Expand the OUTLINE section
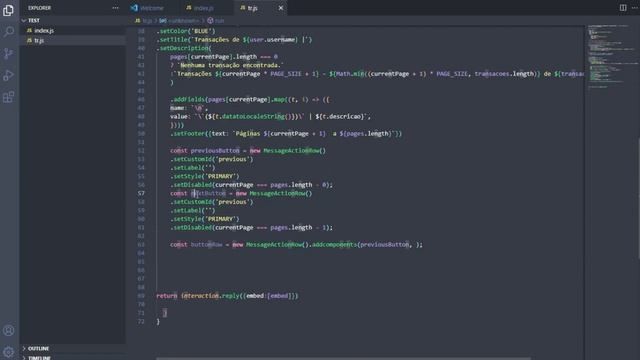 (73, 349)
